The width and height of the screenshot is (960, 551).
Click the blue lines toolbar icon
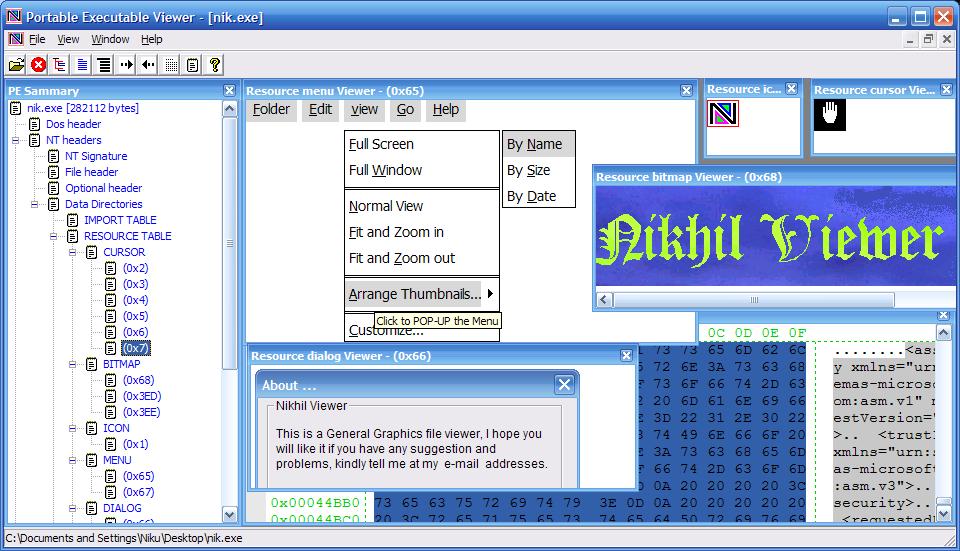coord(83,64)
